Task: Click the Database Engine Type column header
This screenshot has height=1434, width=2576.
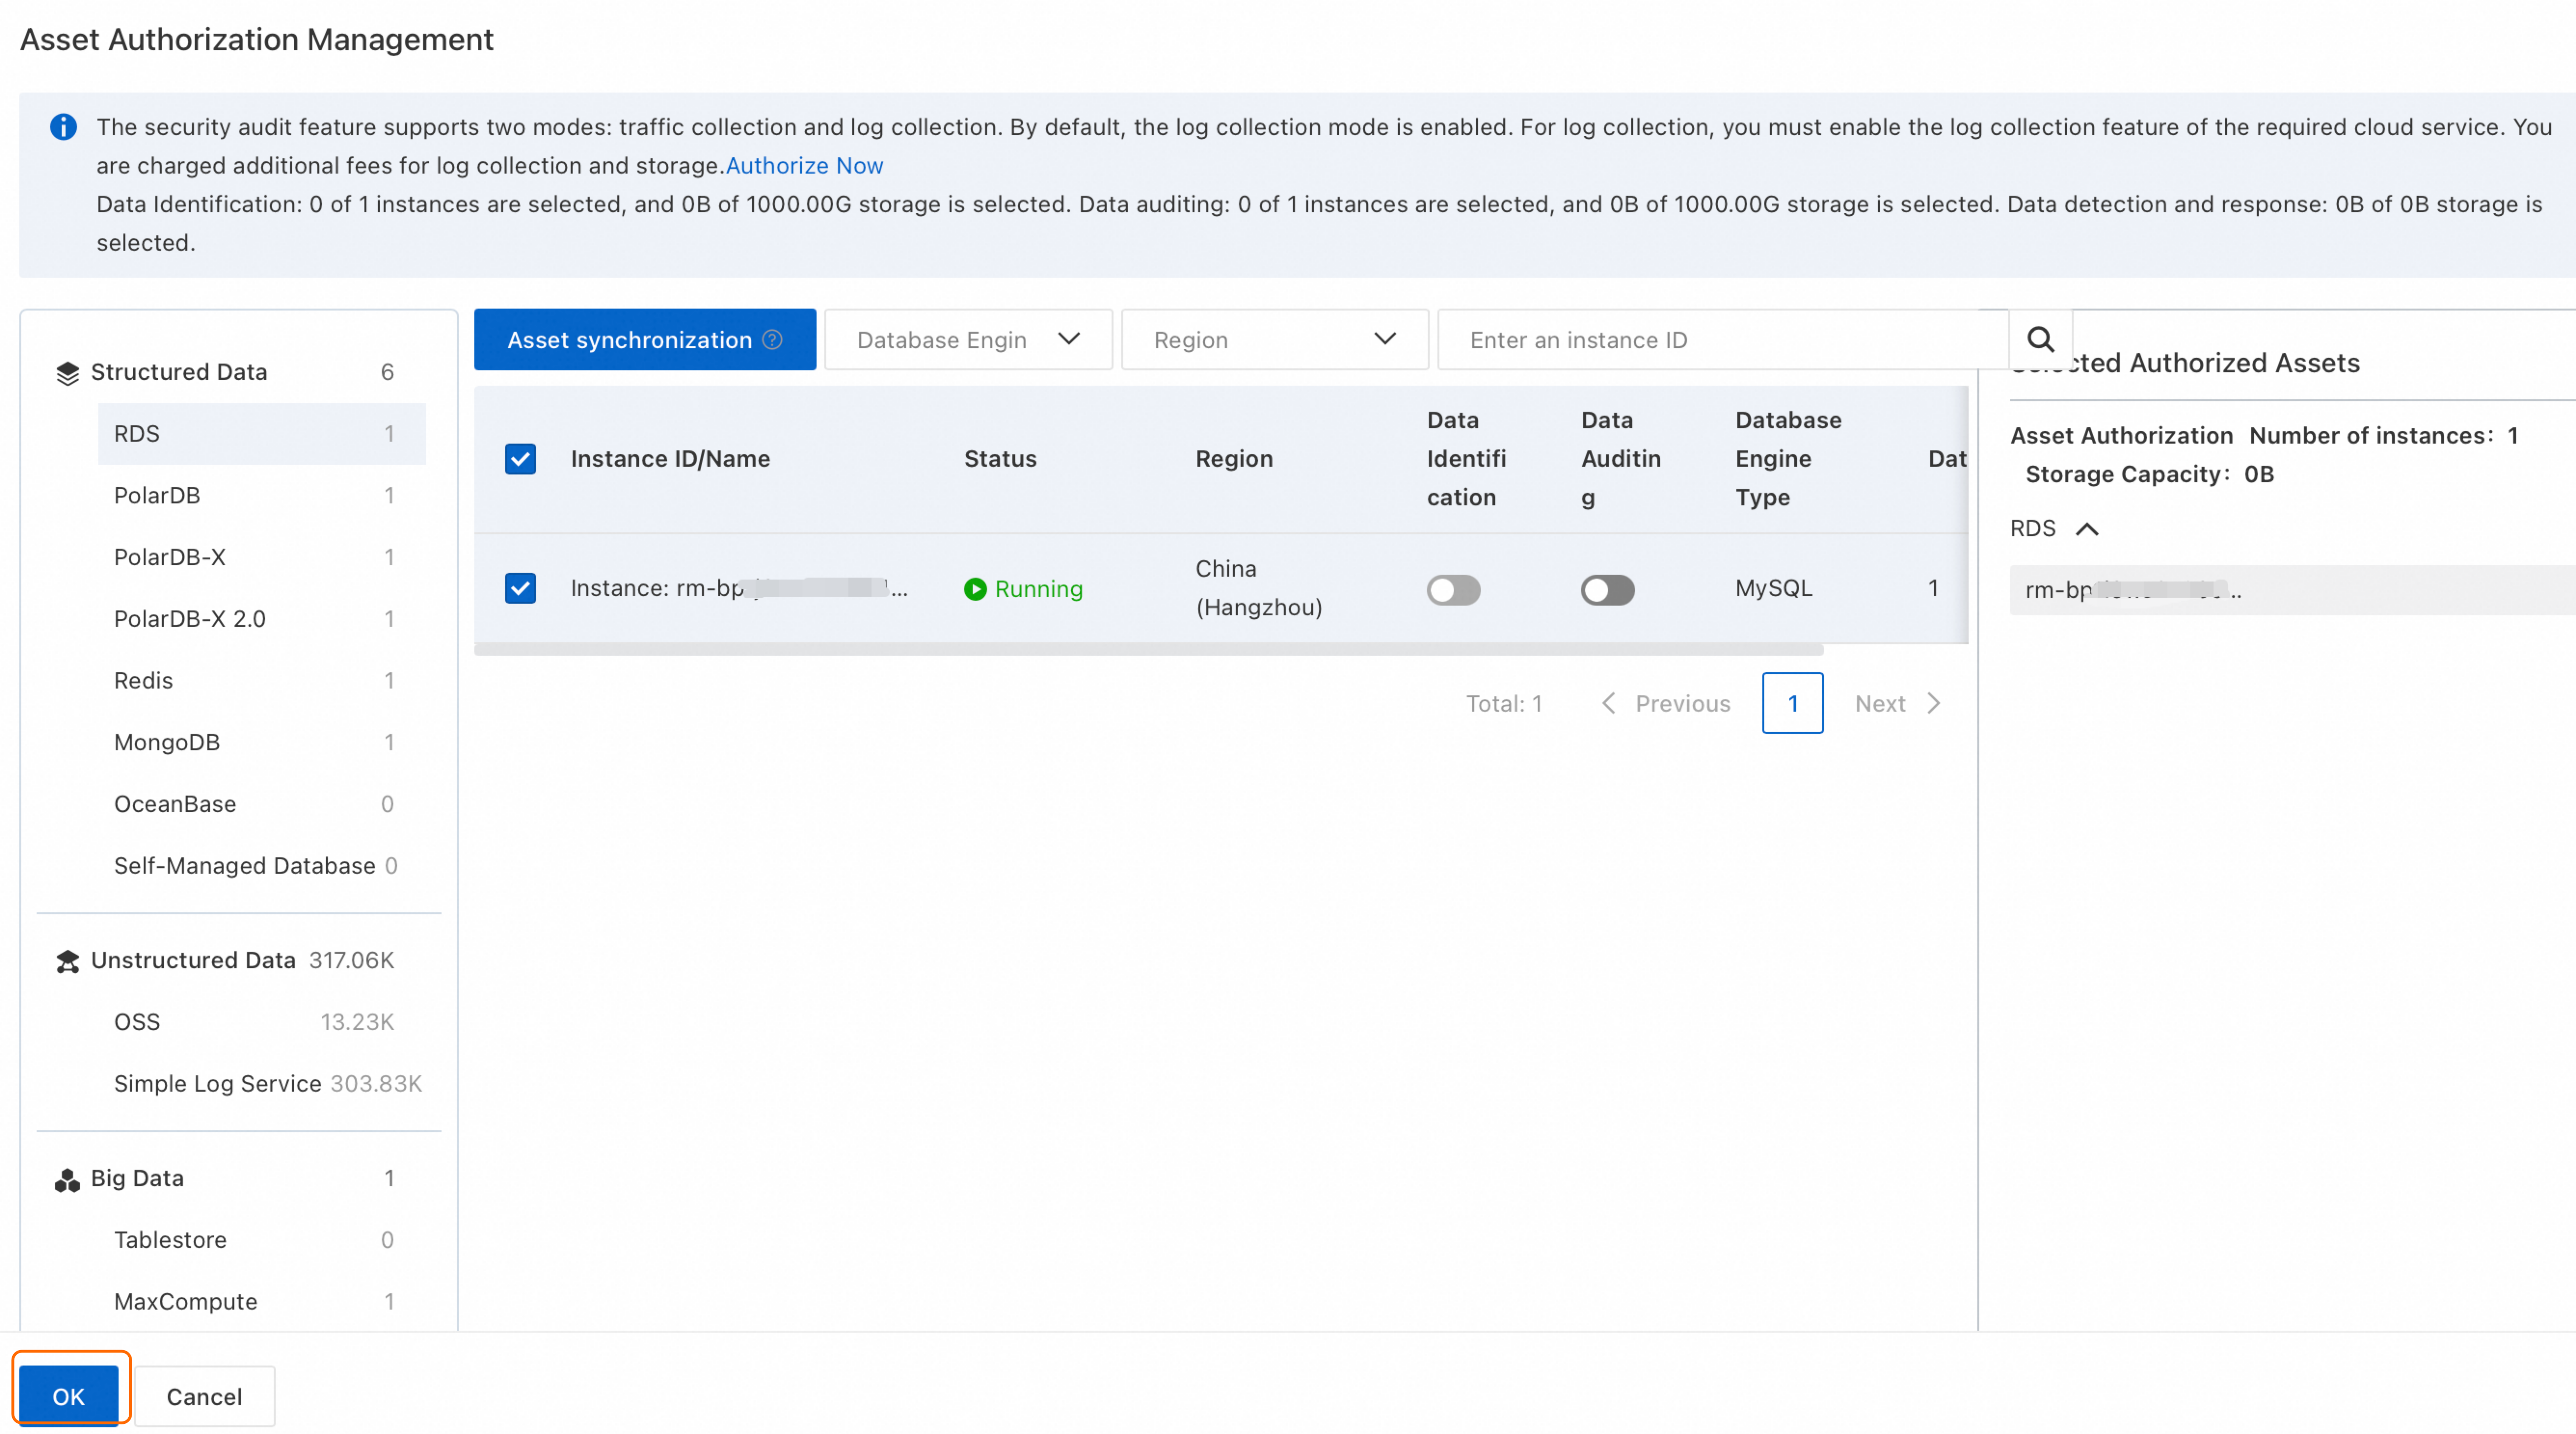Action: [1788, 459]
